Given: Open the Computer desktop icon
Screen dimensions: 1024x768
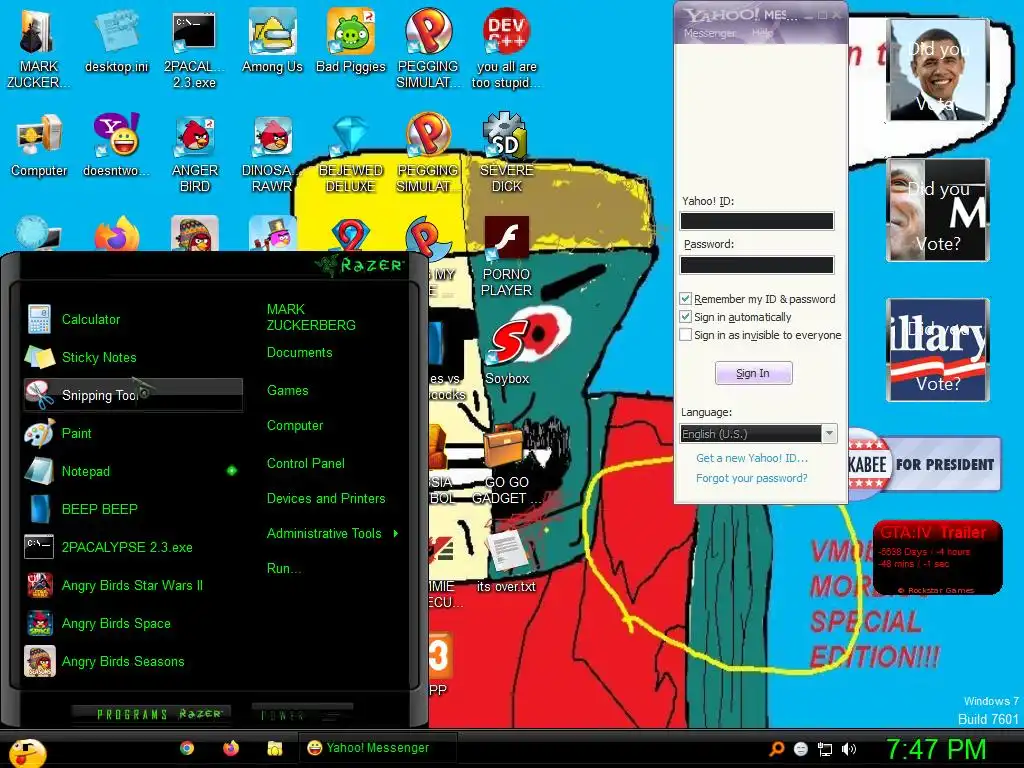Looking at the screenshot, I should (x=39, y=146).
